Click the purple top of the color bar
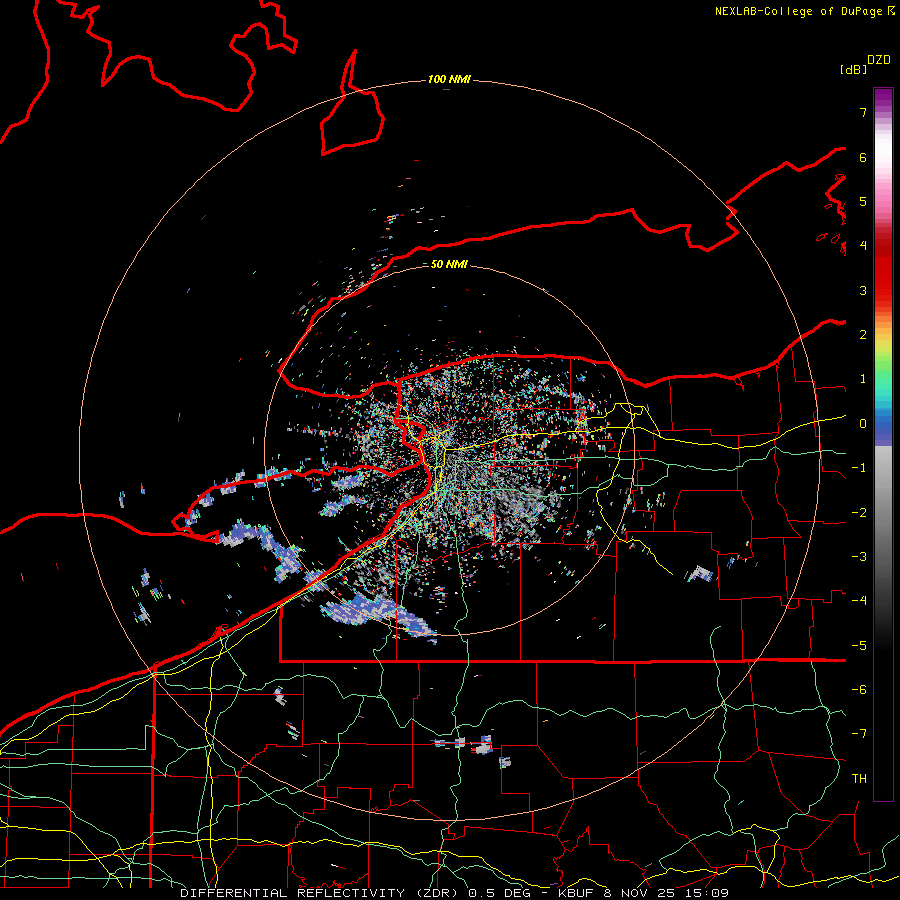The image size is (900, 900). point(883,99)
